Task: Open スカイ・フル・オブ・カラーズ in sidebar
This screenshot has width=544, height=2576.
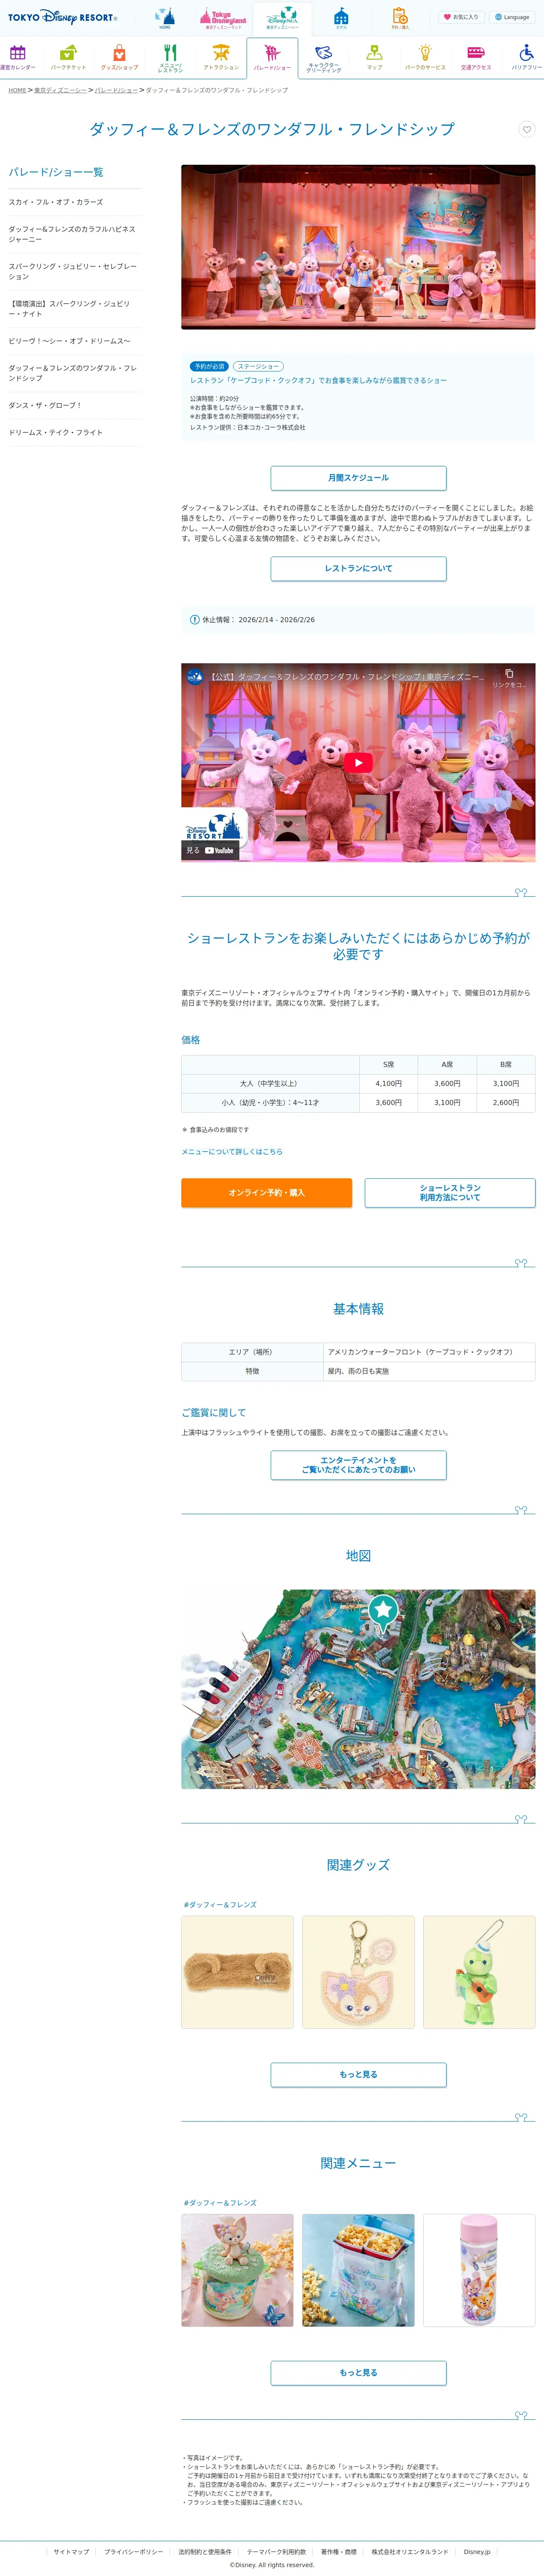Action: pos(74,202)
